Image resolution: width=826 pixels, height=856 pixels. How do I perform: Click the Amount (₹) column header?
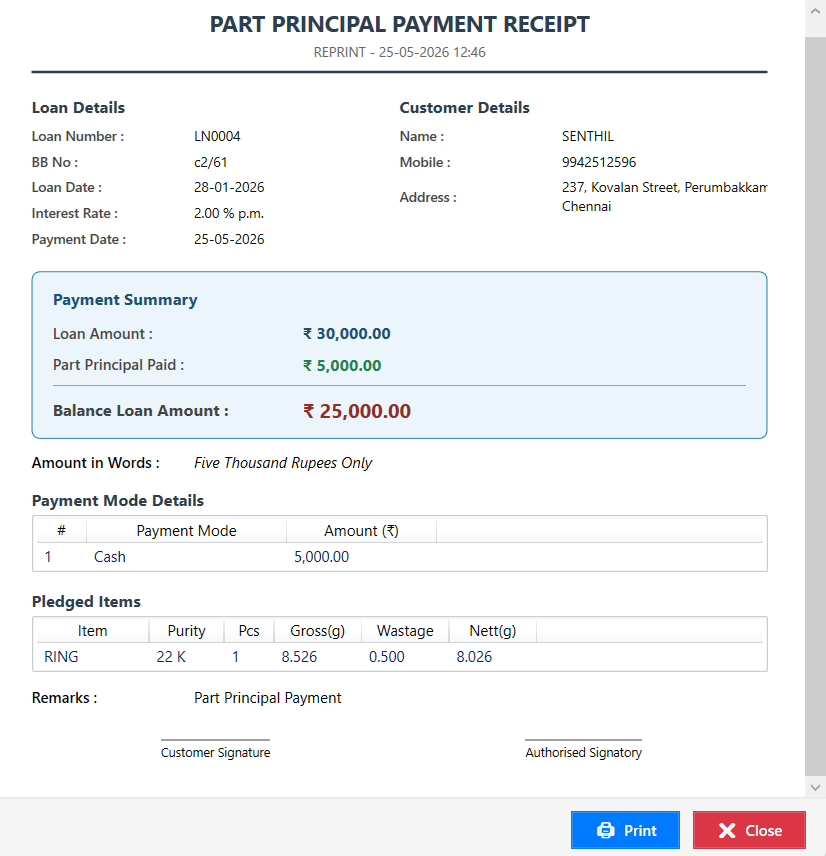tap(361, 531)
